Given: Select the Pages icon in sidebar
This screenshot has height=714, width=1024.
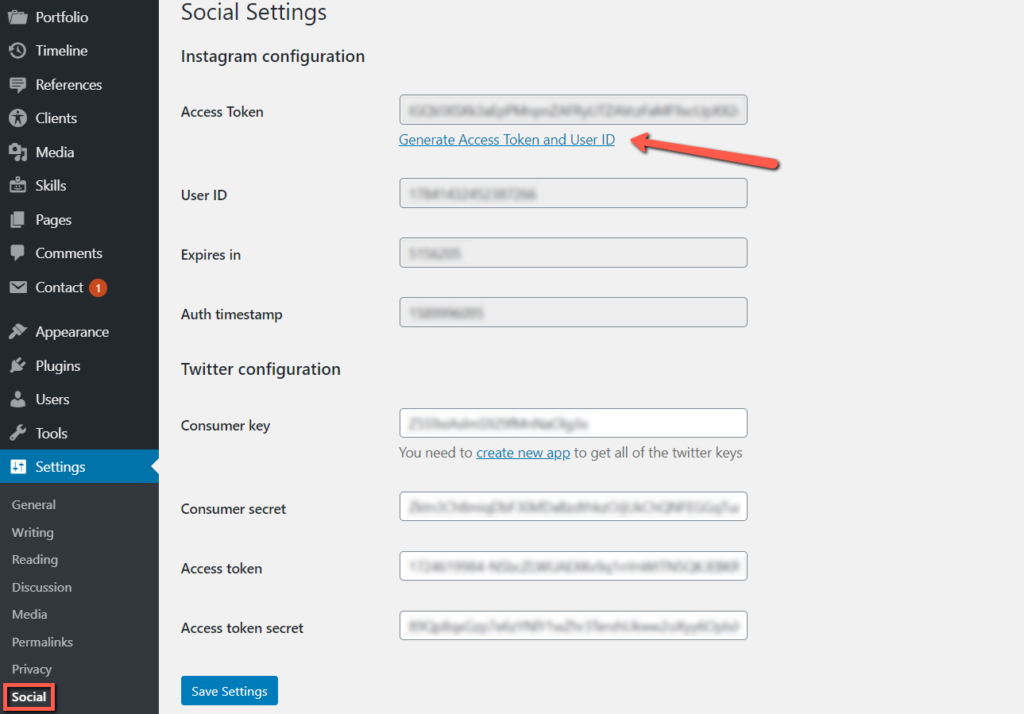Looking at the screenshot, I should click(18, 219).
